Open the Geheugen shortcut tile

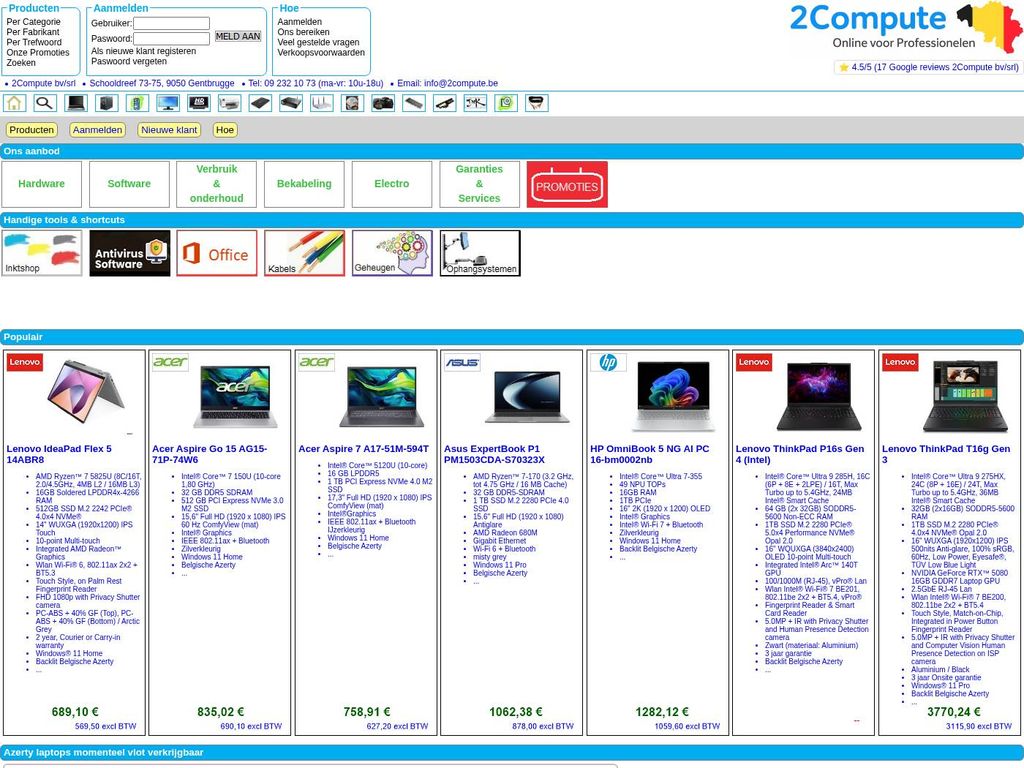(392, 253)
